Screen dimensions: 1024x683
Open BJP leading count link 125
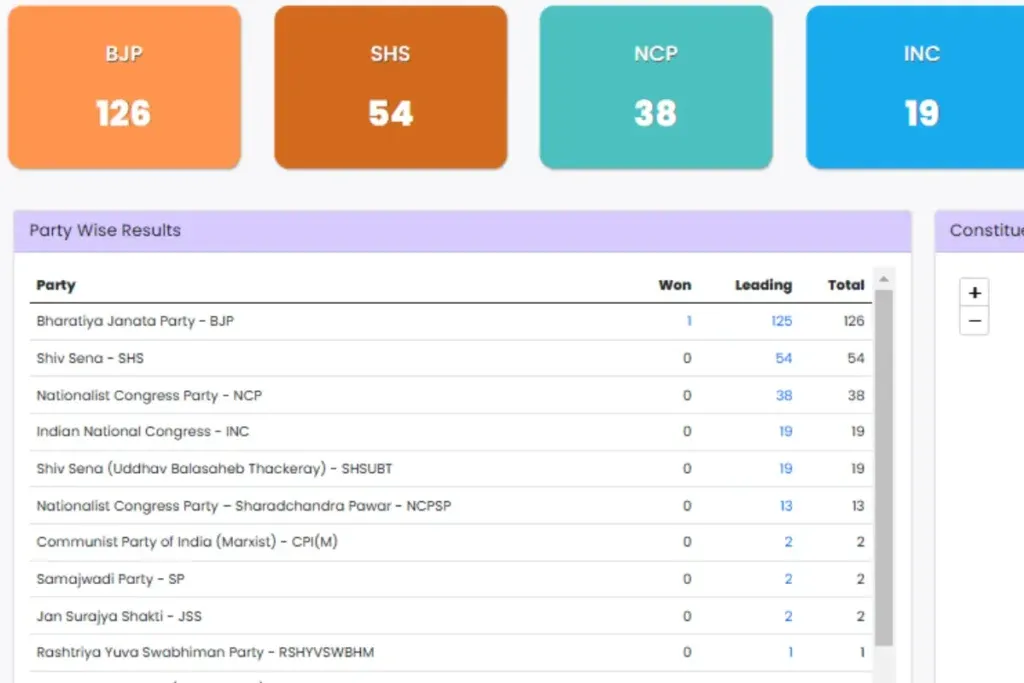point(781,321)
